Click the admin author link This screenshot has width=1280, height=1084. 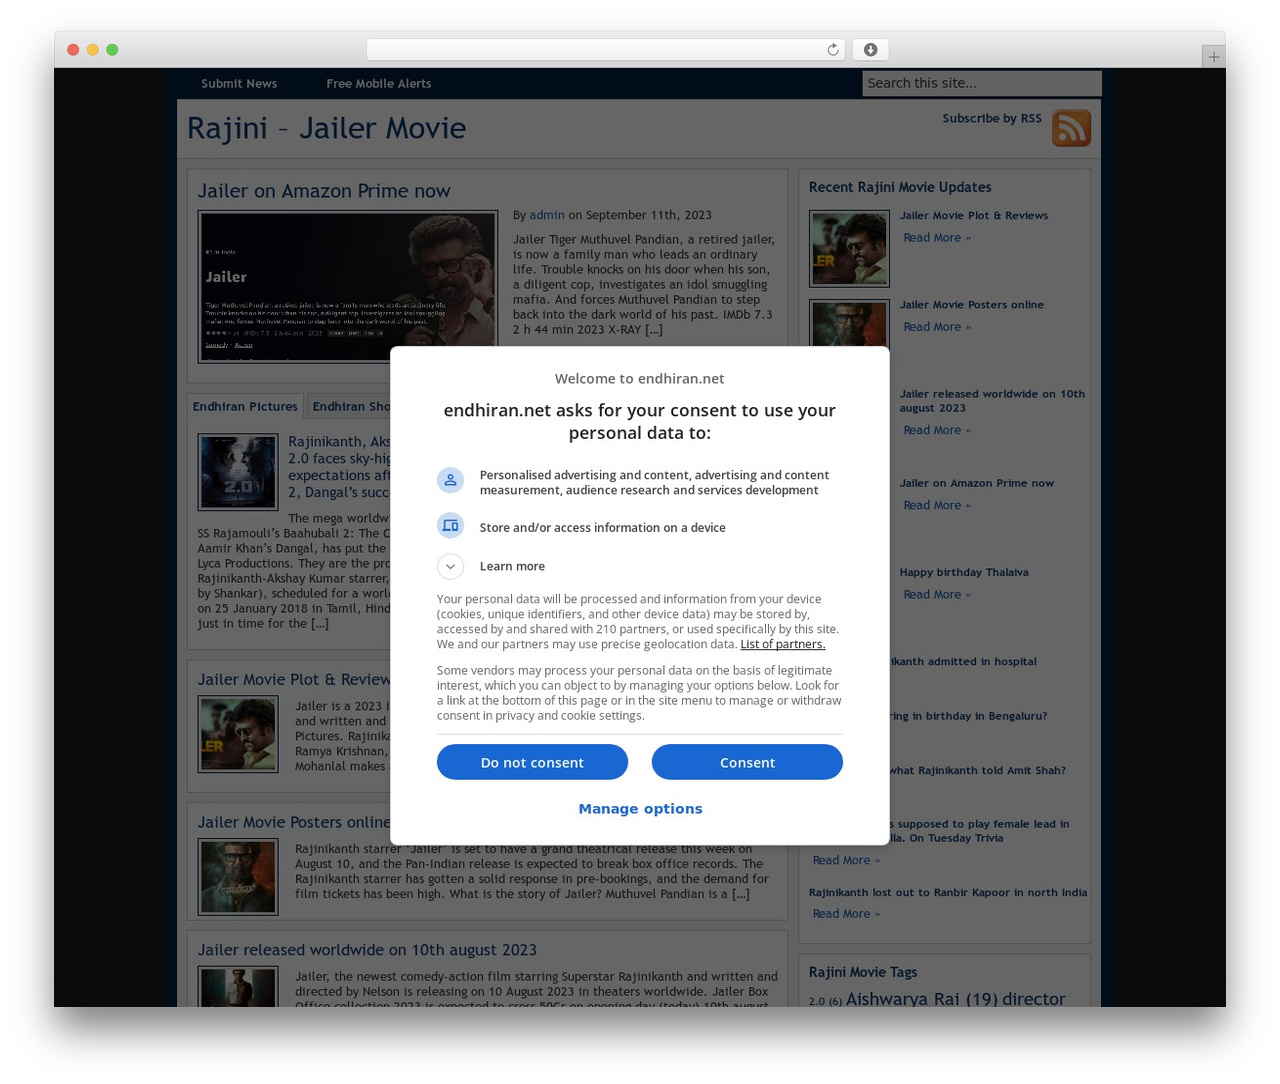point(547,215)
